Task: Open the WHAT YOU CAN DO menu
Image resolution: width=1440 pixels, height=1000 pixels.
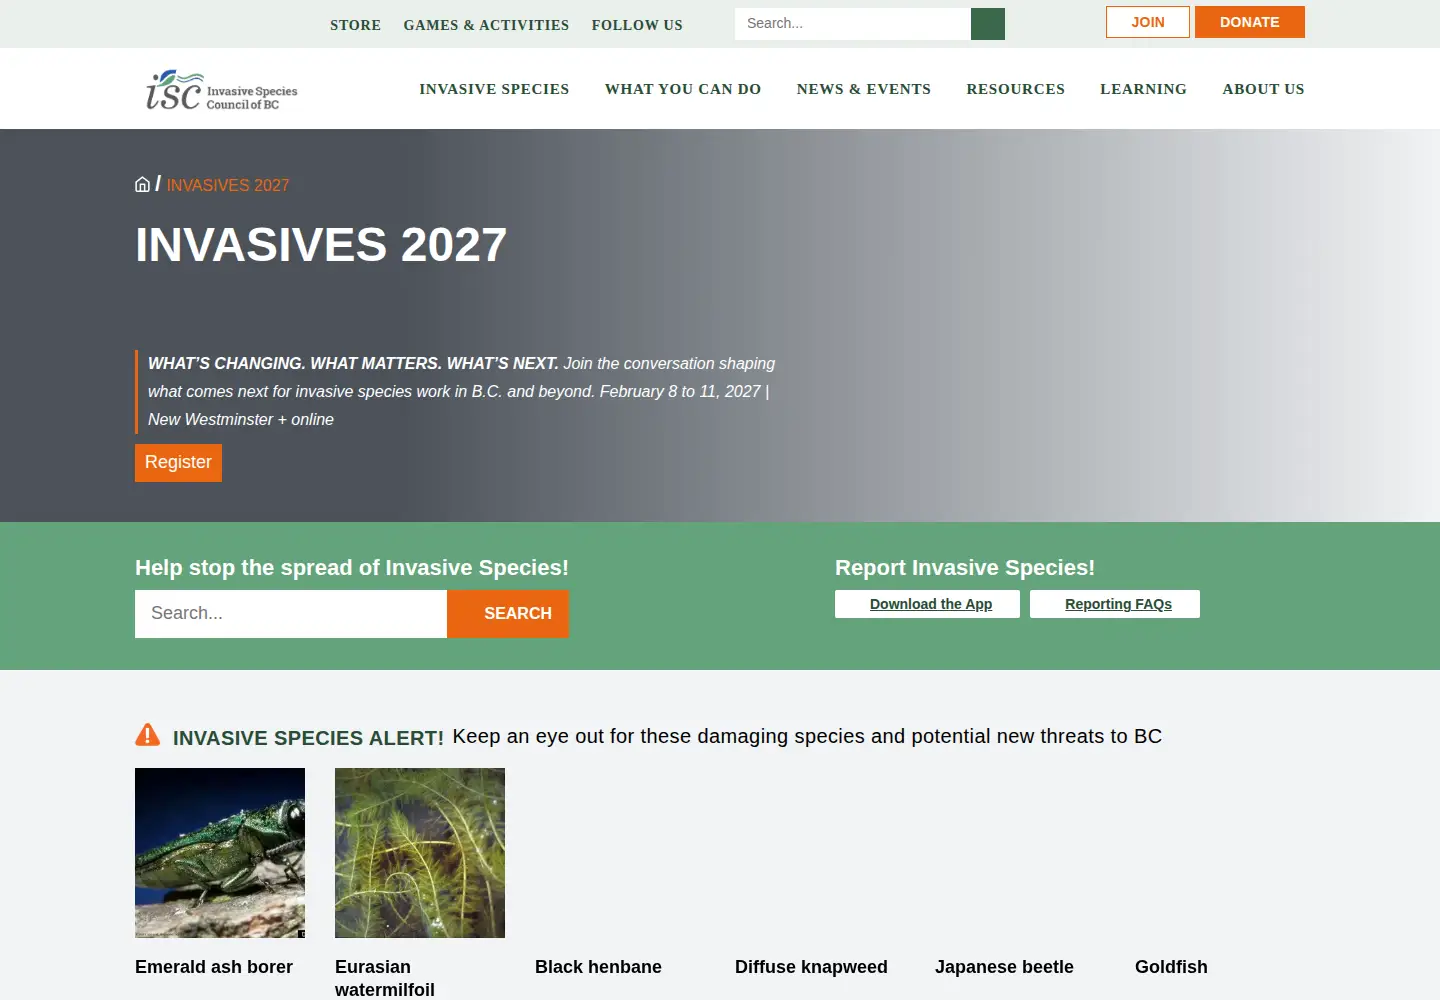Action: tap(683, 89)
